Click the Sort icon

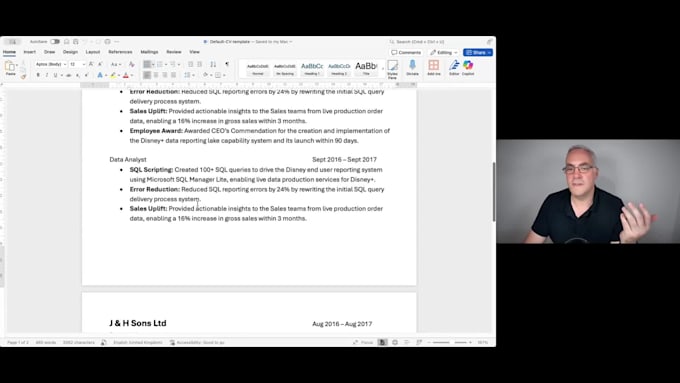coord(213,64)
